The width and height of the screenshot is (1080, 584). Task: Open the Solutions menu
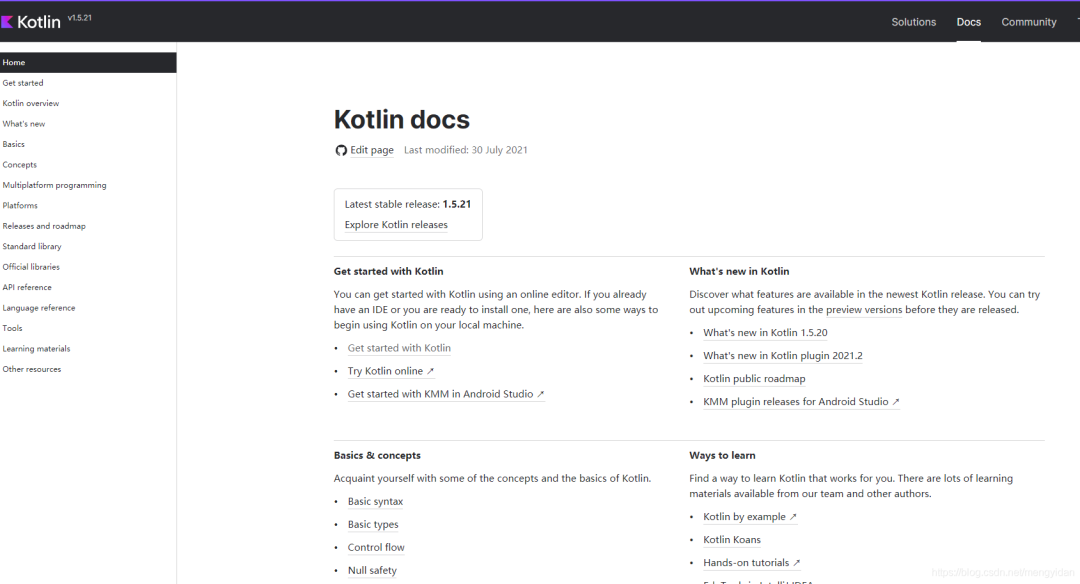click(913, 21)
